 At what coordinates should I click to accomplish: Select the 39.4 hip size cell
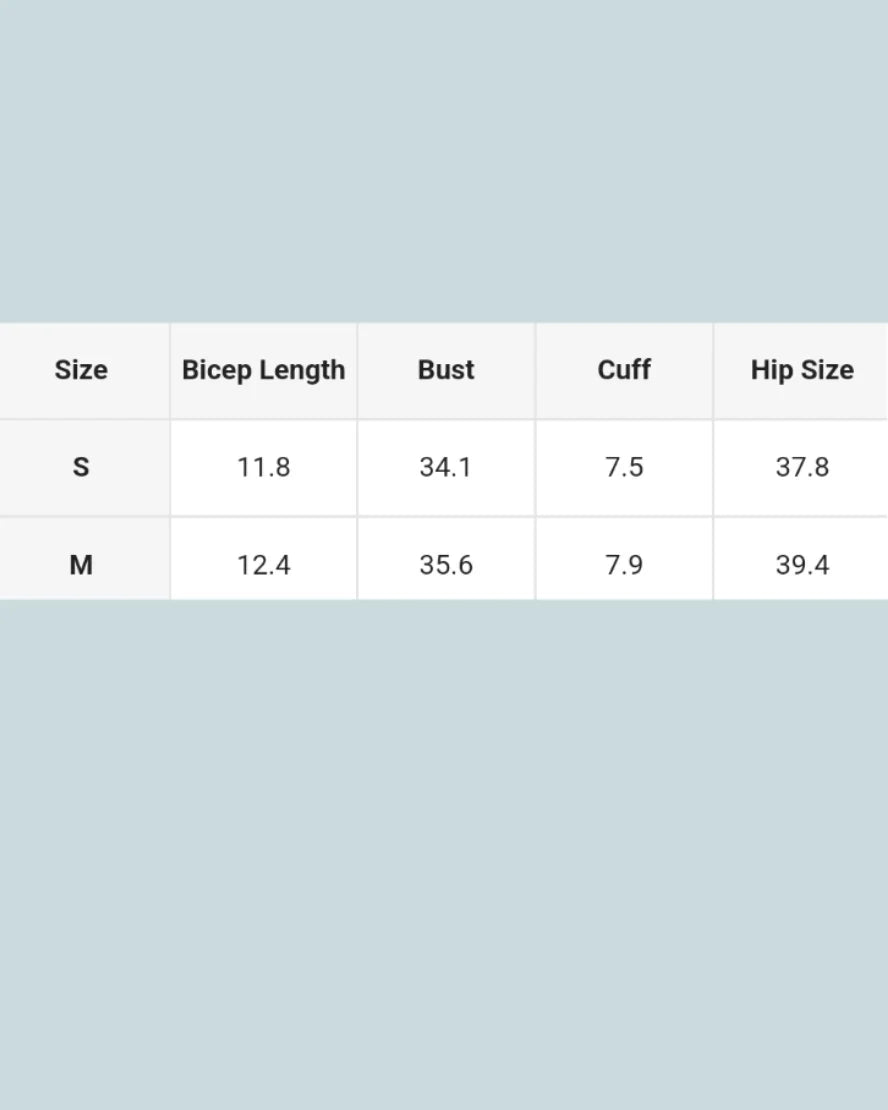click(x=802, y=565)
